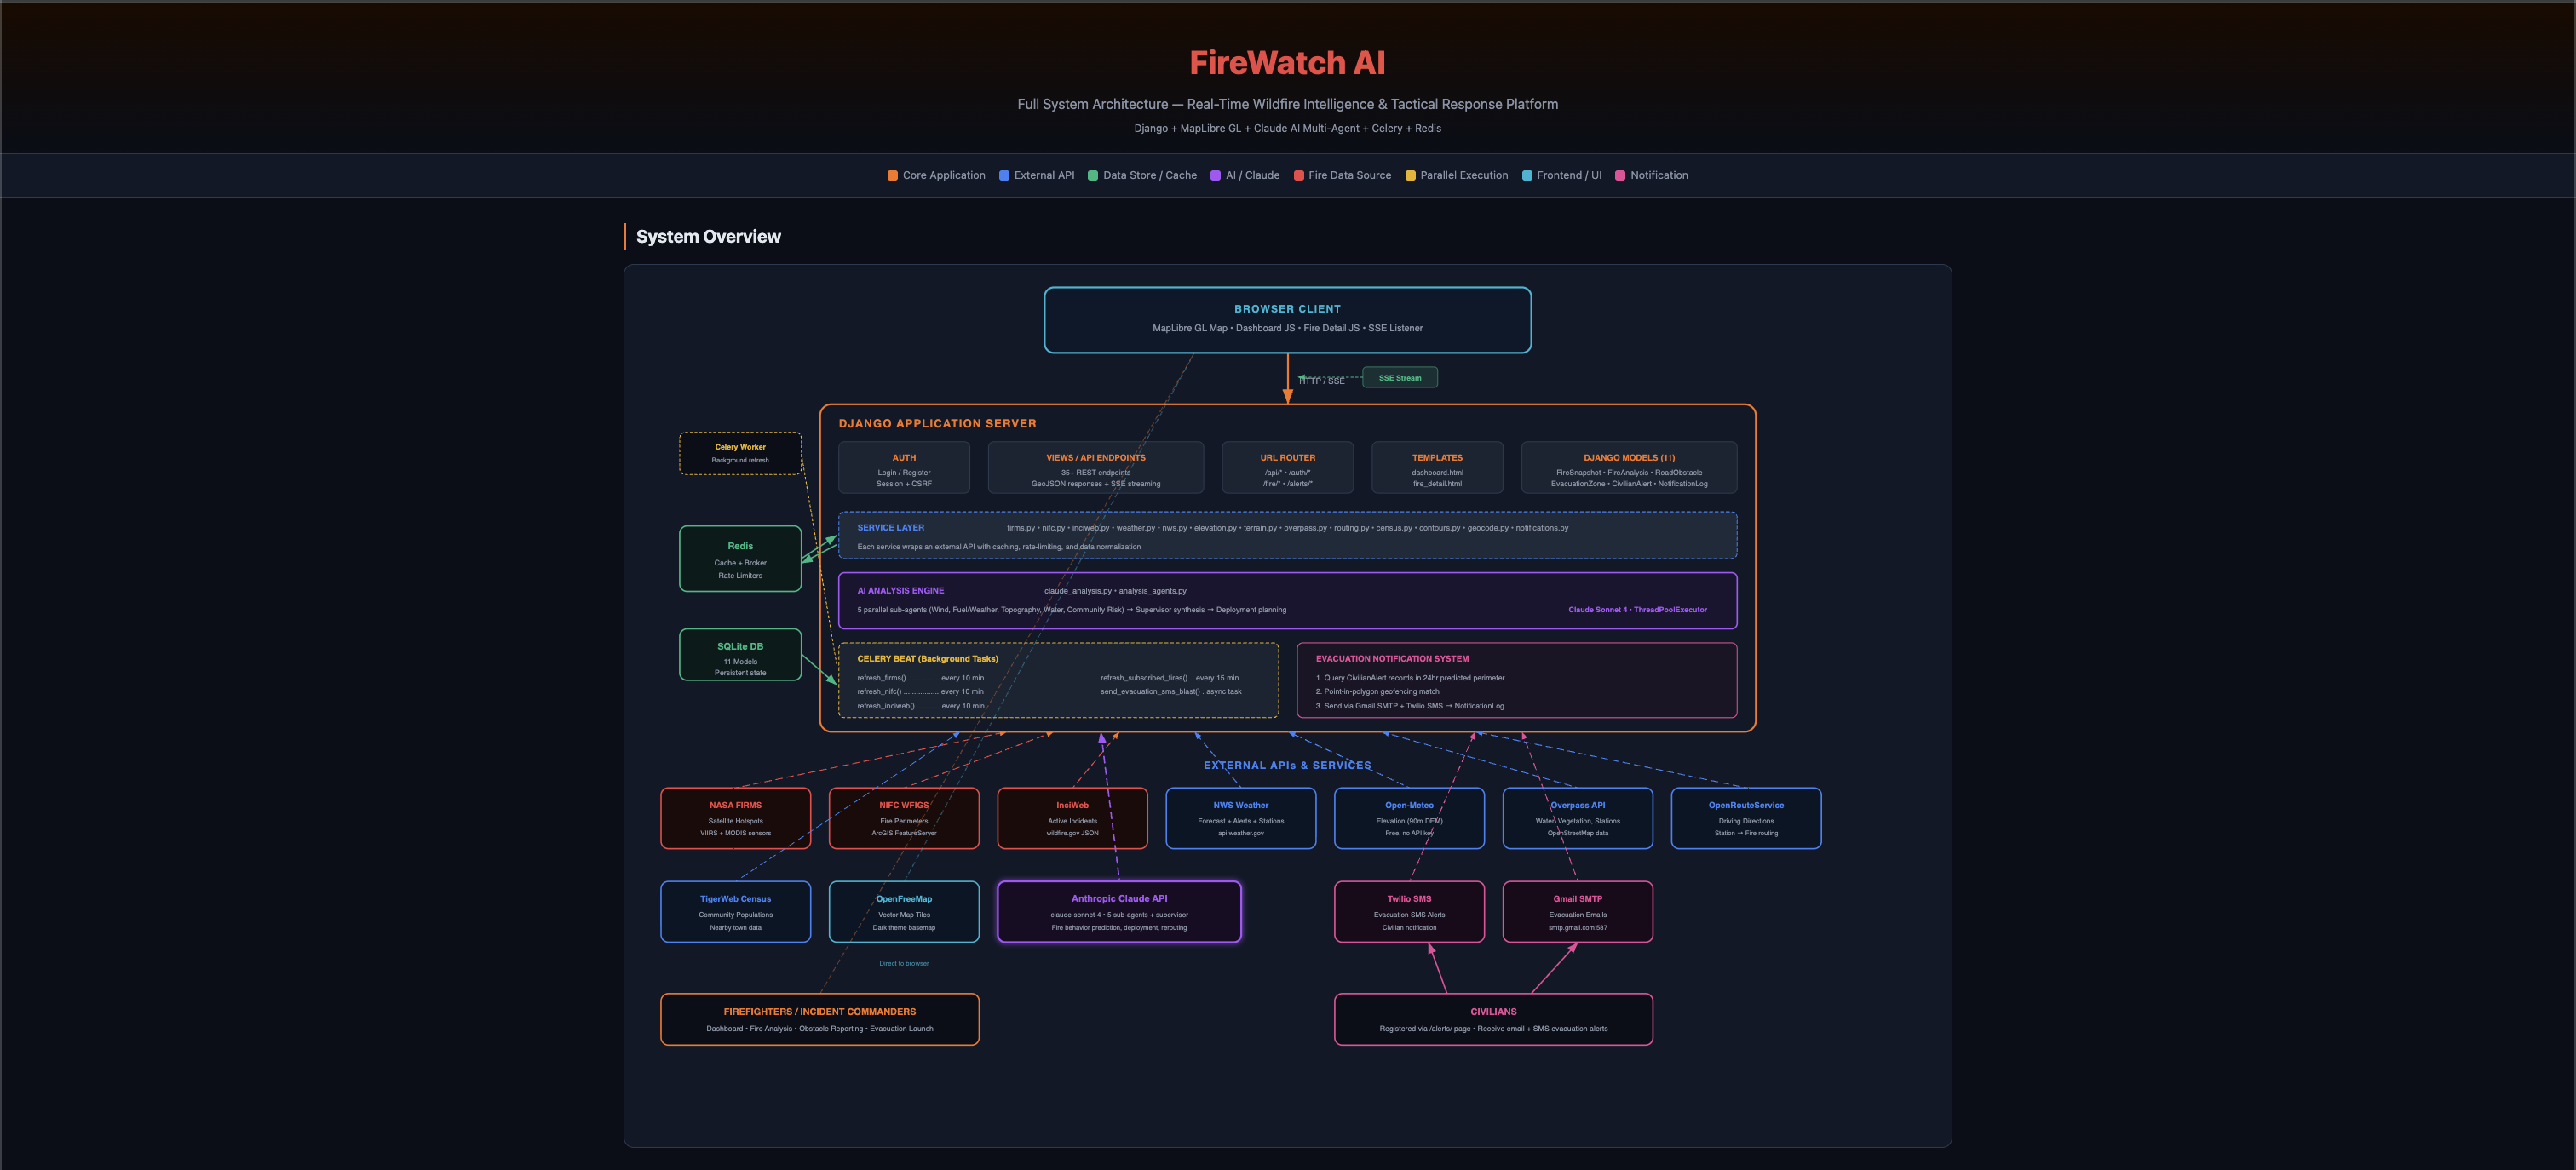Click the Twilio SMS service box
The height and width of the screenshot is (1170, 2576).
pyautogui.click(x=1409, y=911)
